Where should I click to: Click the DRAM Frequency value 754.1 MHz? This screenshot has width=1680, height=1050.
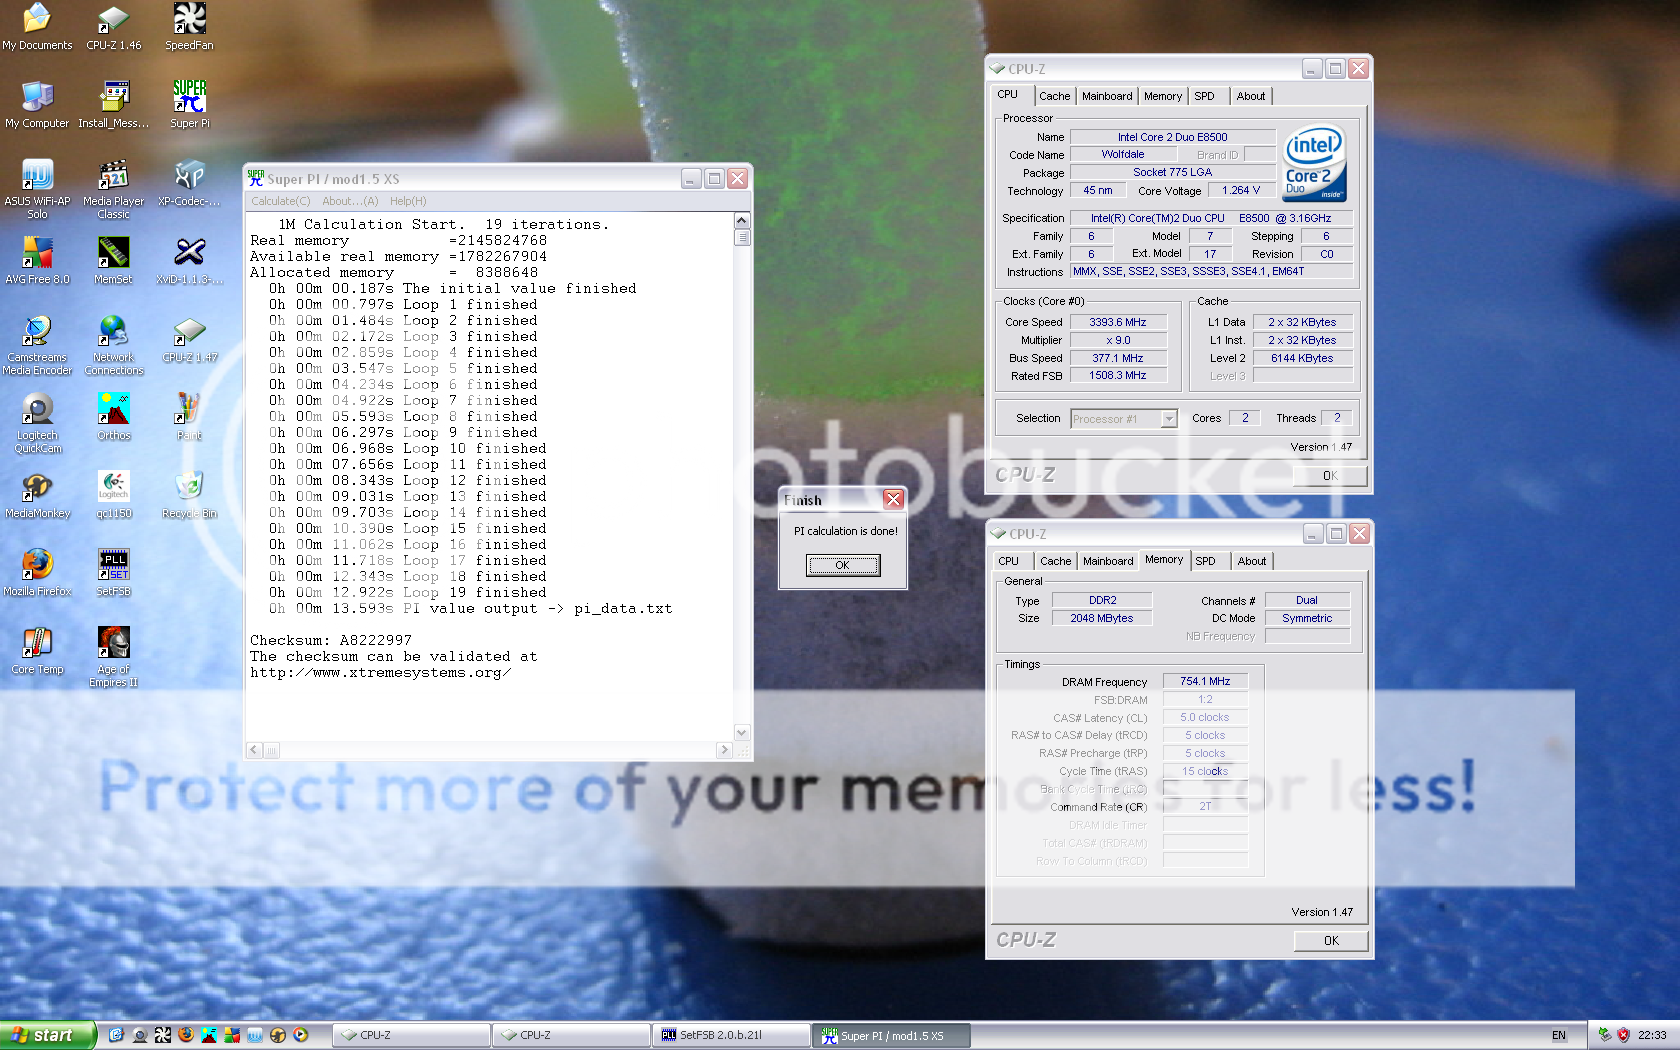pyautogui.click(x=1205, y=681)
